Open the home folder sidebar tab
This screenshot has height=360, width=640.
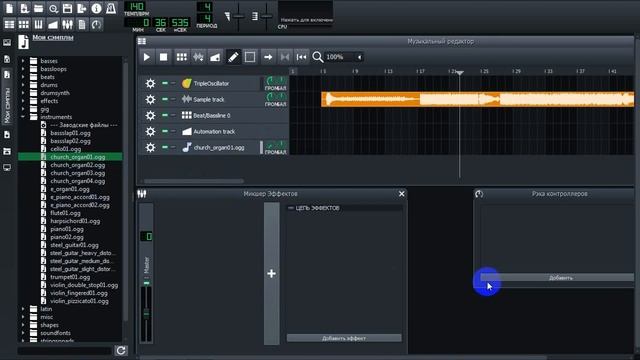pyautogui.click(x=7, y=151)
